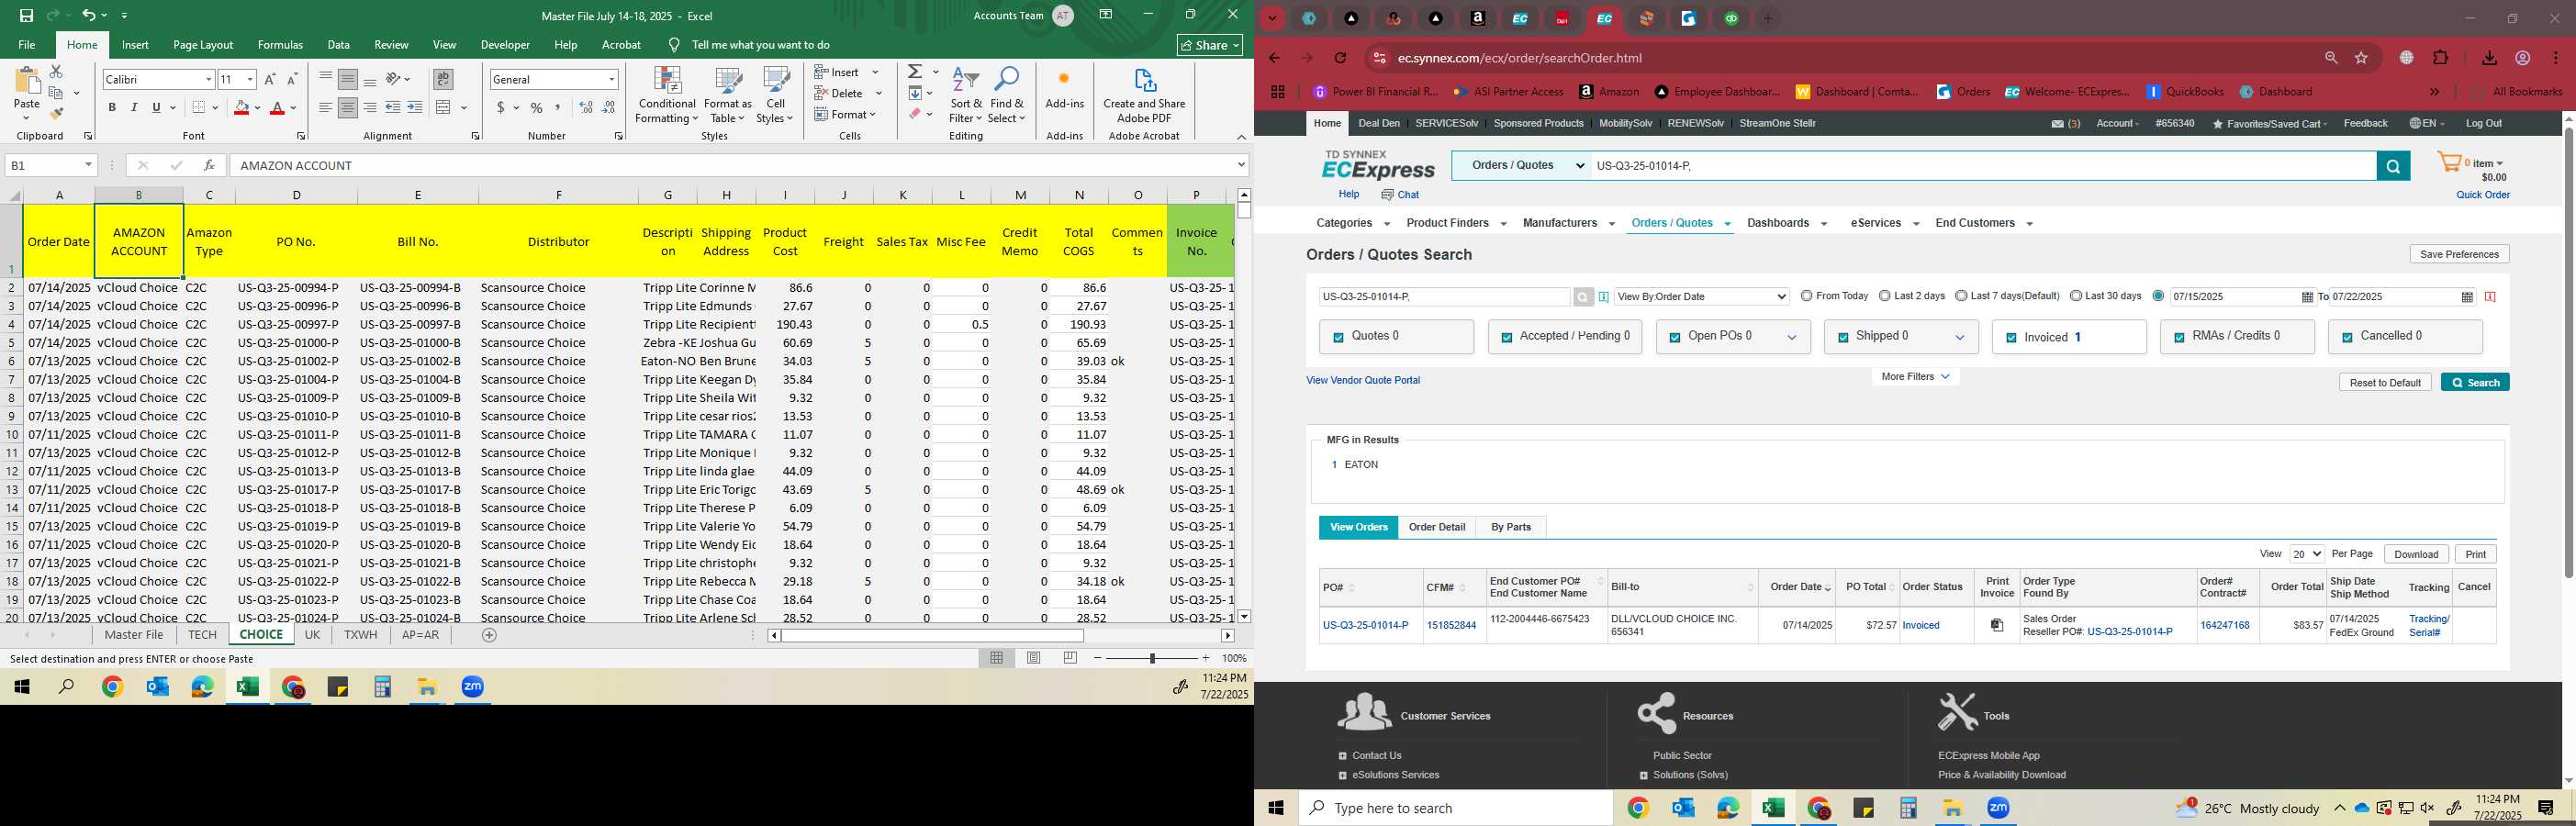Click the Download results button
The height and width of the screenshot is (826, 2576).
pos(2416,554)
